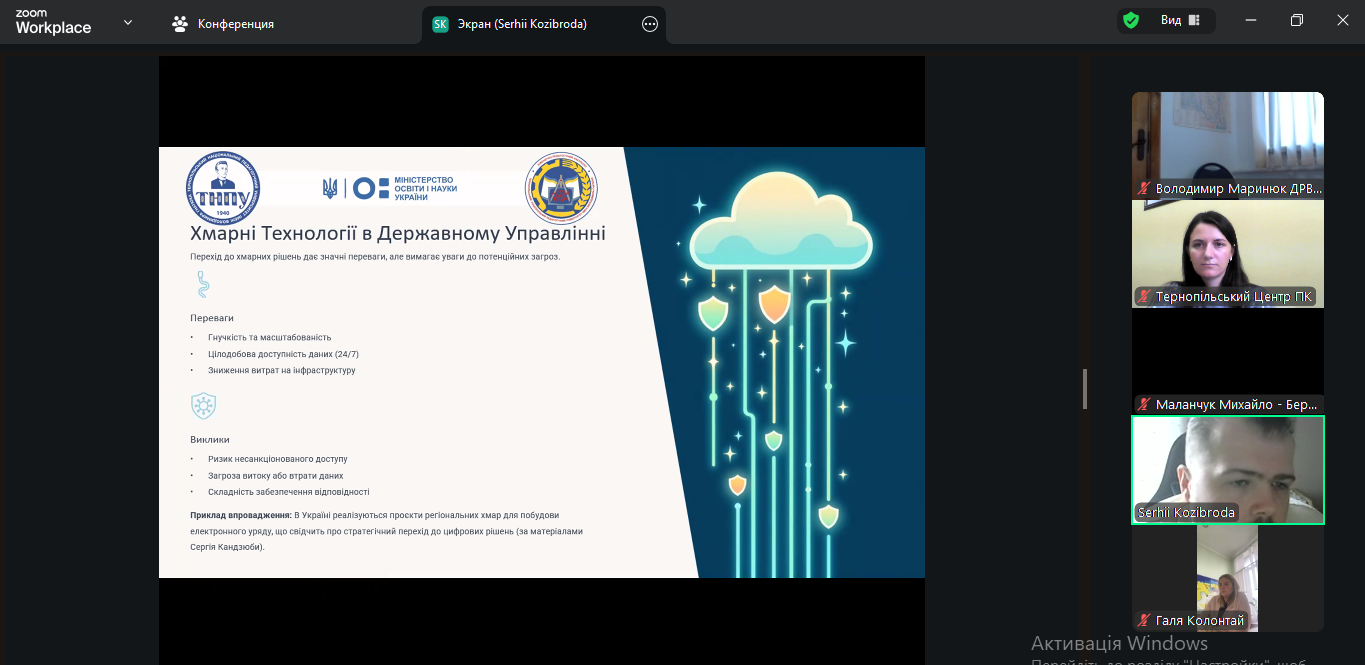Click the Zoom Workplace logo
This screenshot has height=665, width=1365.
click(x=52, y=22)
